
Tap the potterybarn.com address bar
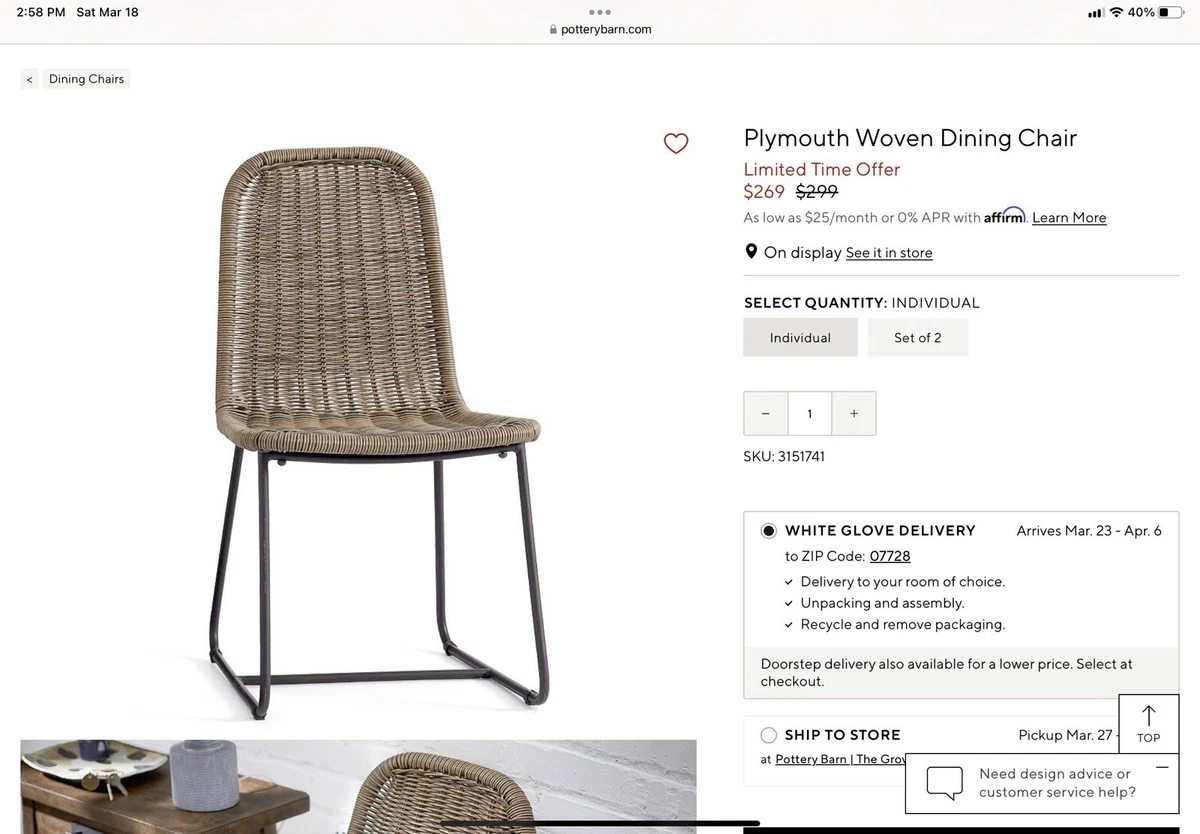coord(600,29)
